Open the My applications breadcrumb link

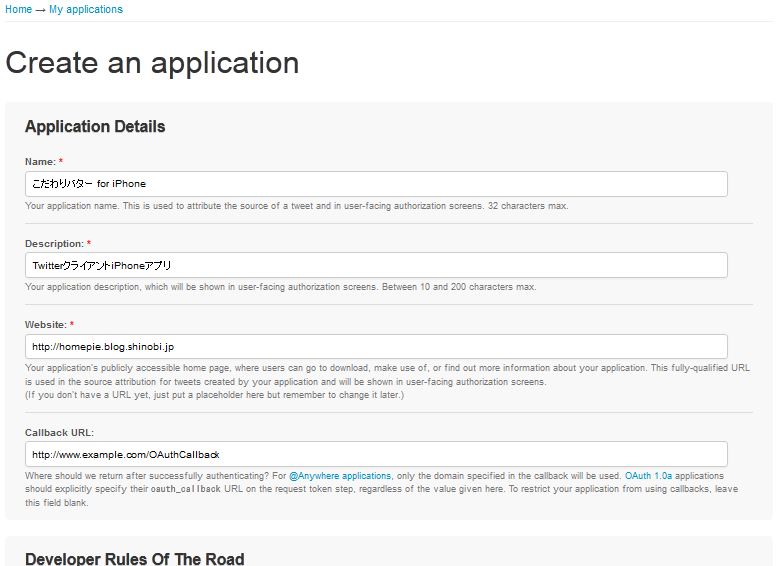[86, 9]
